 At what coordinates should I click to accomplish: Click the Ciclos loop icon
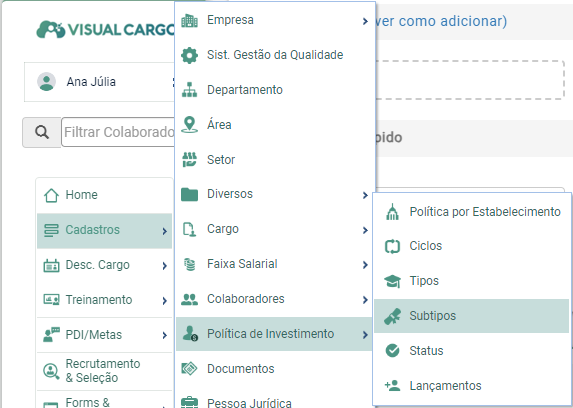click(x=392, y=246)
